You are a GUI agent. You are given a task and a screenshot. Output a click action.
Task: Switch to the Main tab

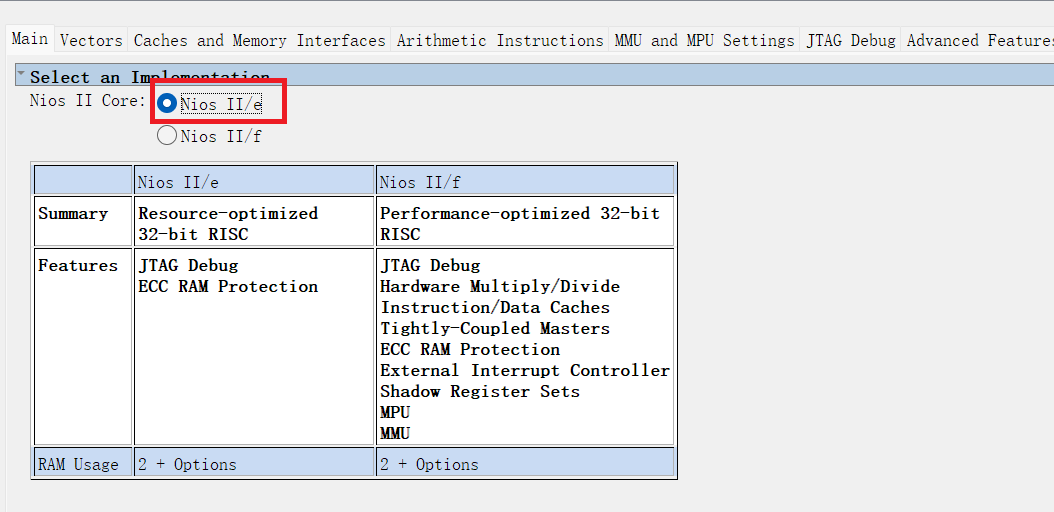[30, 39]
